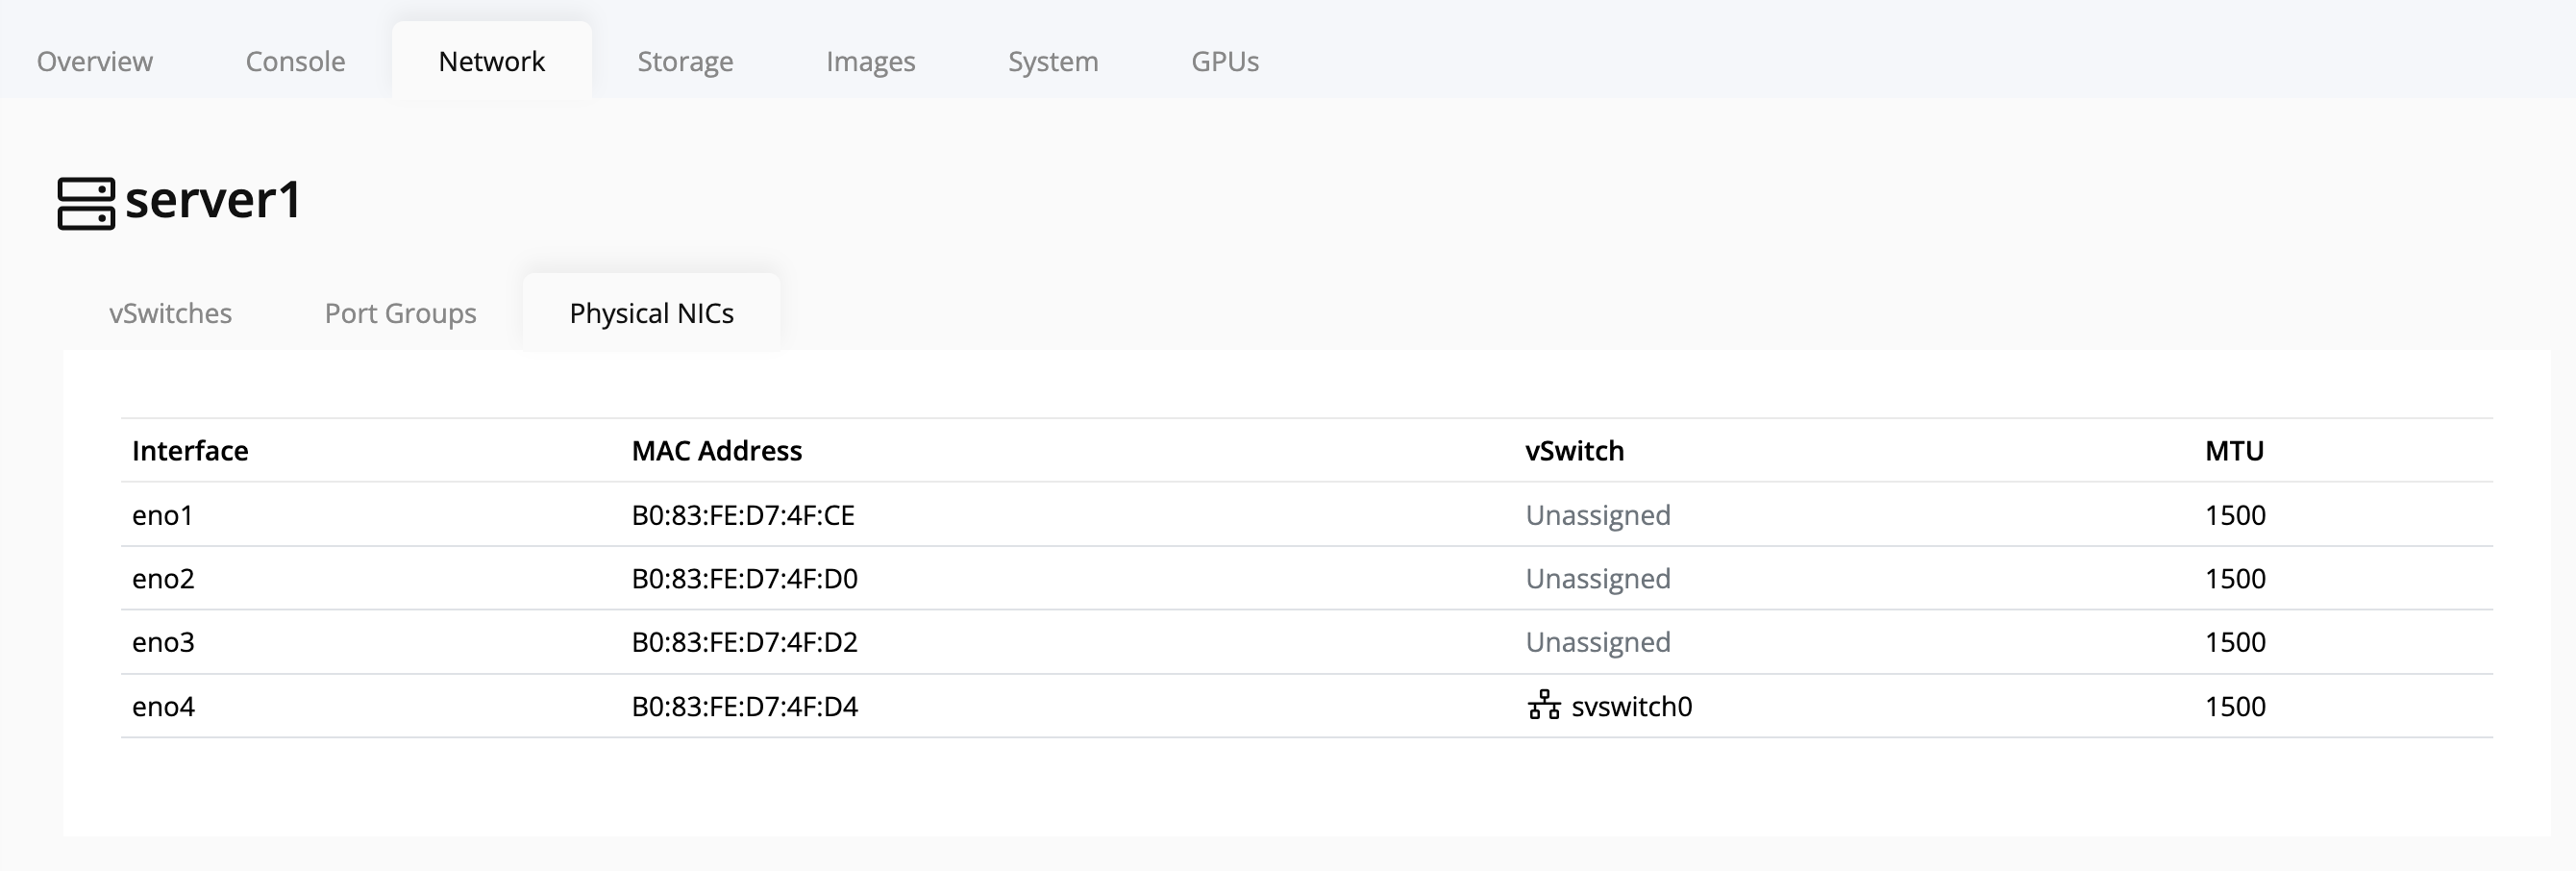Show the vSwitches sub-tab
This screenshot has width=2576, height=871.
[x=170, y=313]
